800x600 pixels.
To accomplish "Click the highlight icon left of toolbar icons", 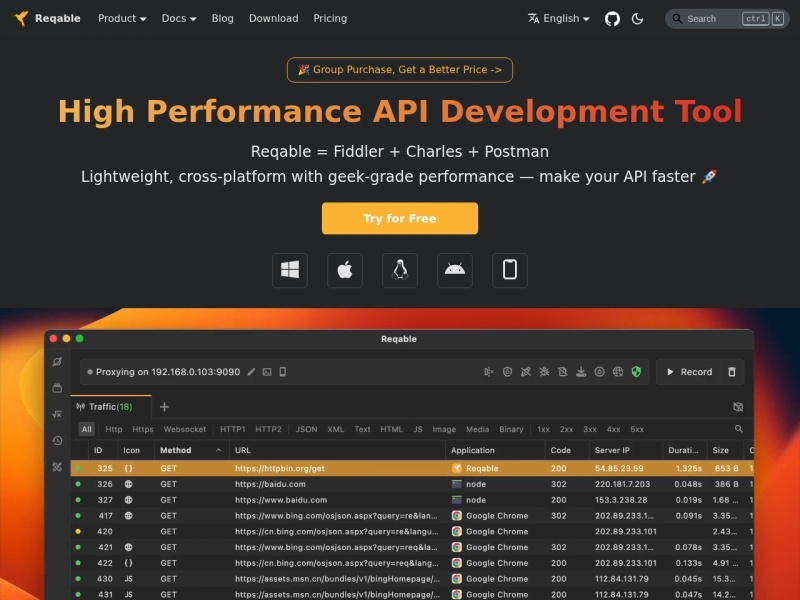I will (x=488, y=372).
